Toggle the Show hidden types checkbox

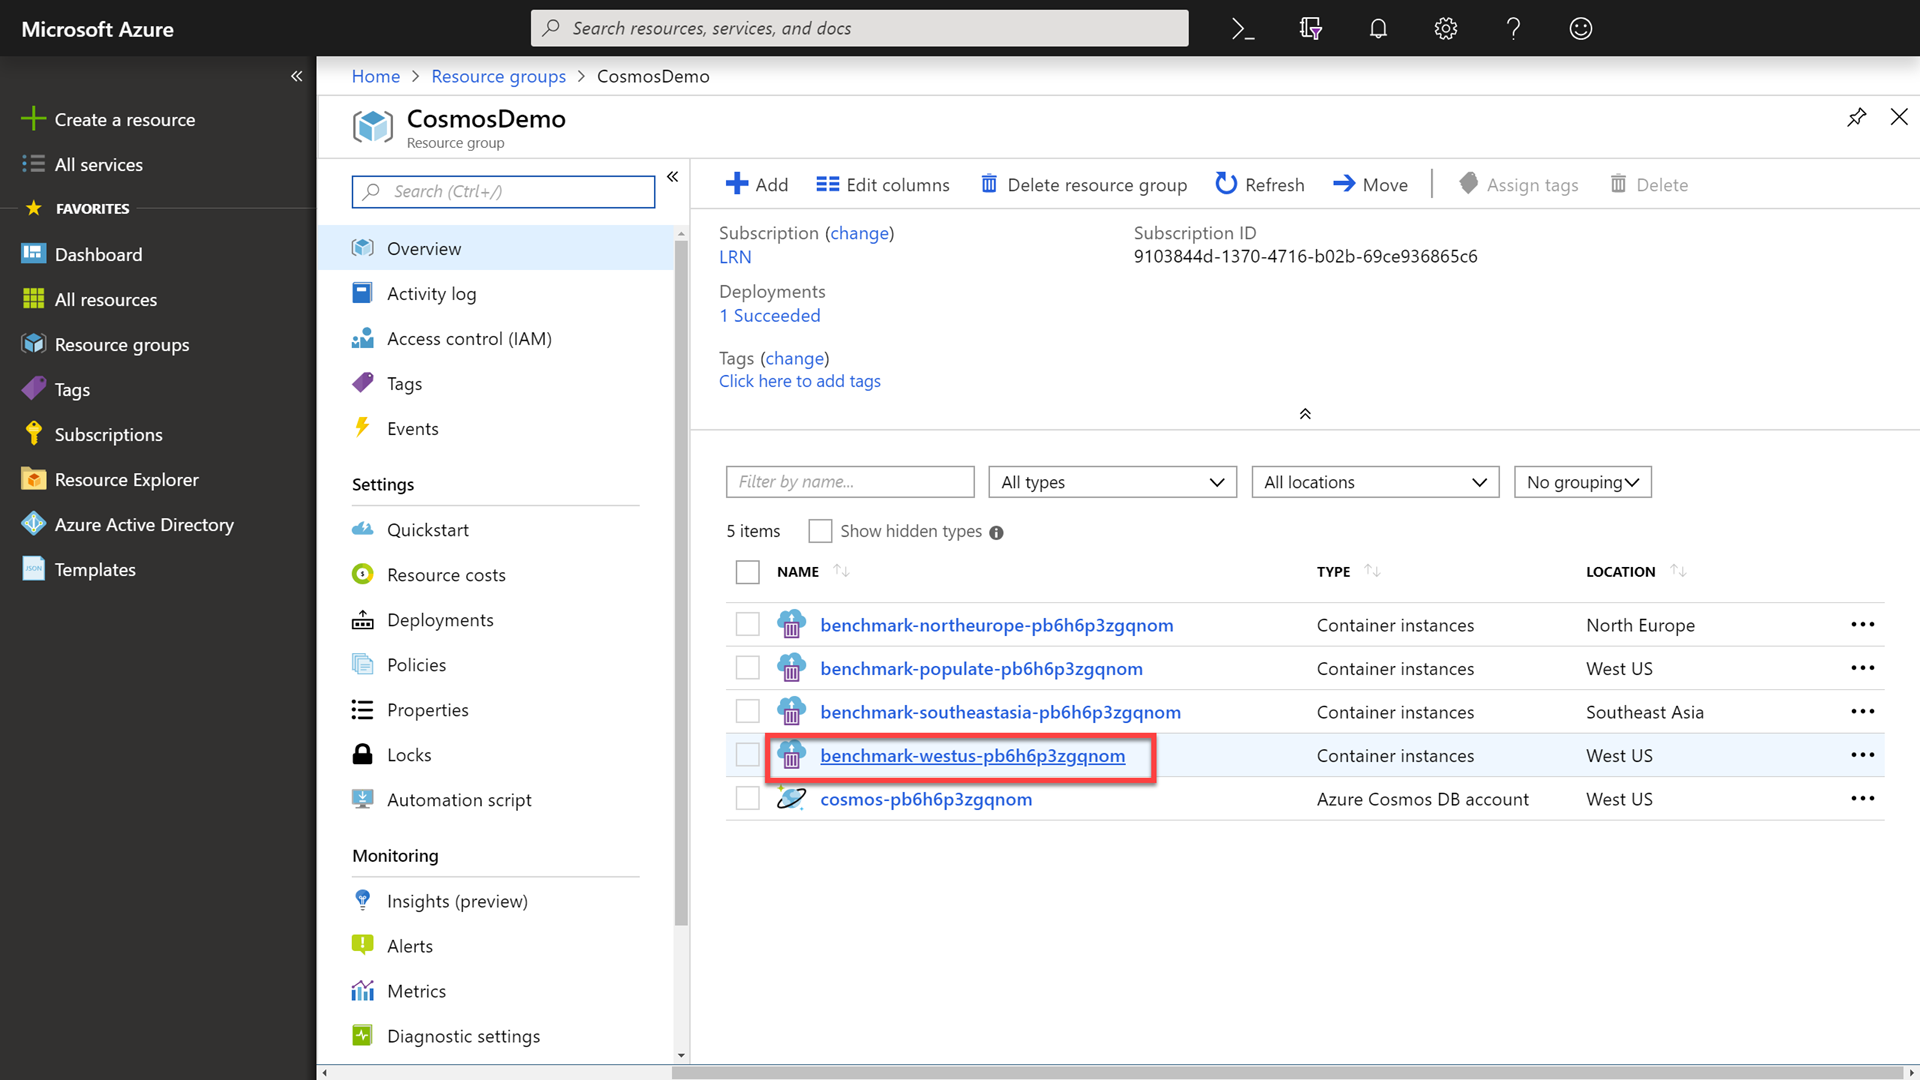(x=820, y=530)
